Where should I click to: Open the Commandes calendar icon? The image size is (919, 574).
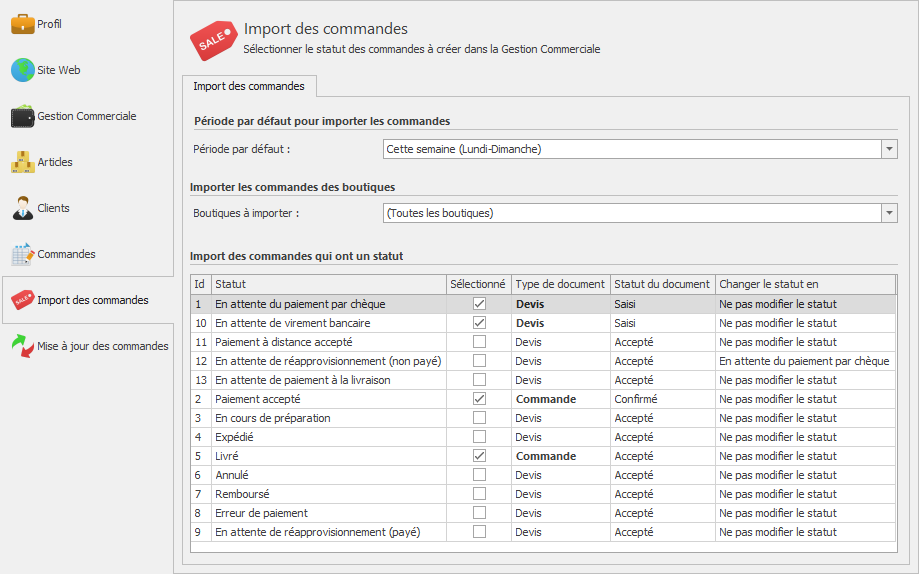[x=22, y=254]
